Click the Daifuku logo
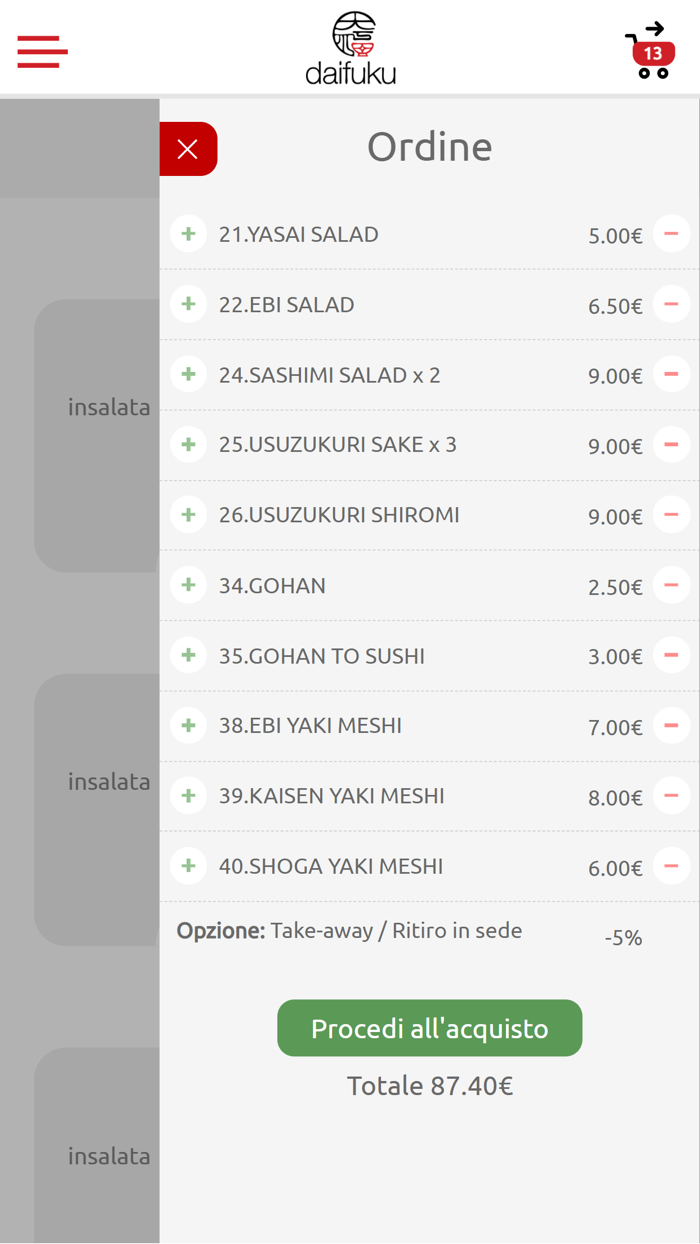 (351, 49)
